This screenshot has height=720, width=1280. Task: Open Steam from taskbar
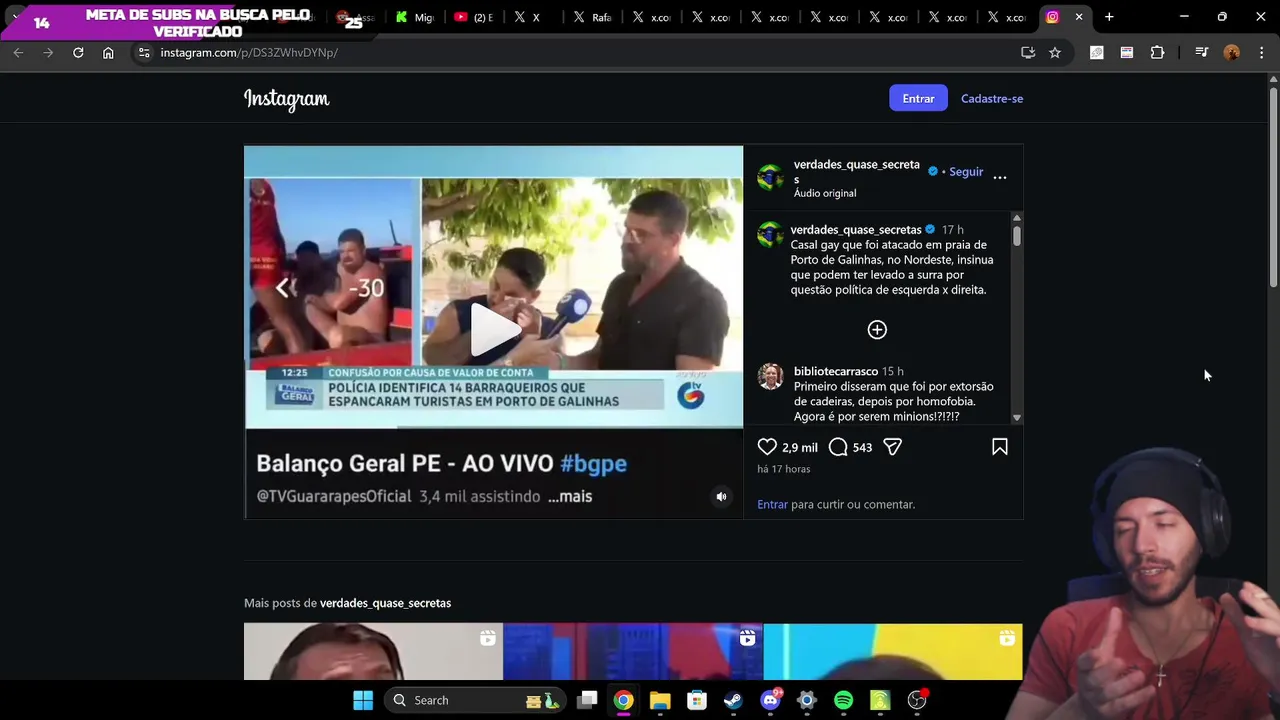(x=733, y=700)
